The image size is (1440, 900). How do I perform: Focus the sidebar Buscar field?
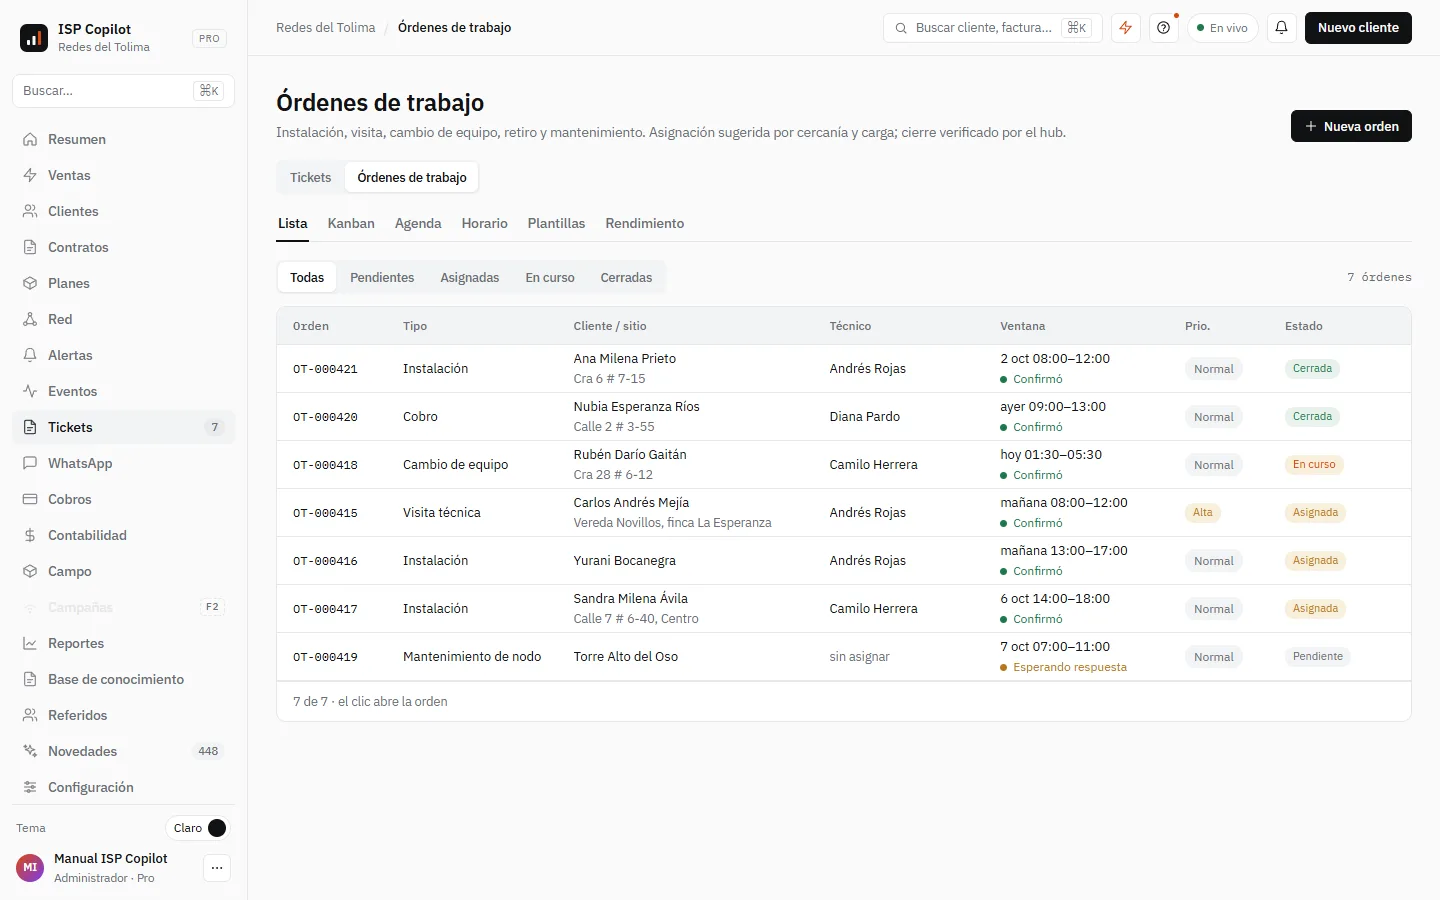tap(123, 91)
